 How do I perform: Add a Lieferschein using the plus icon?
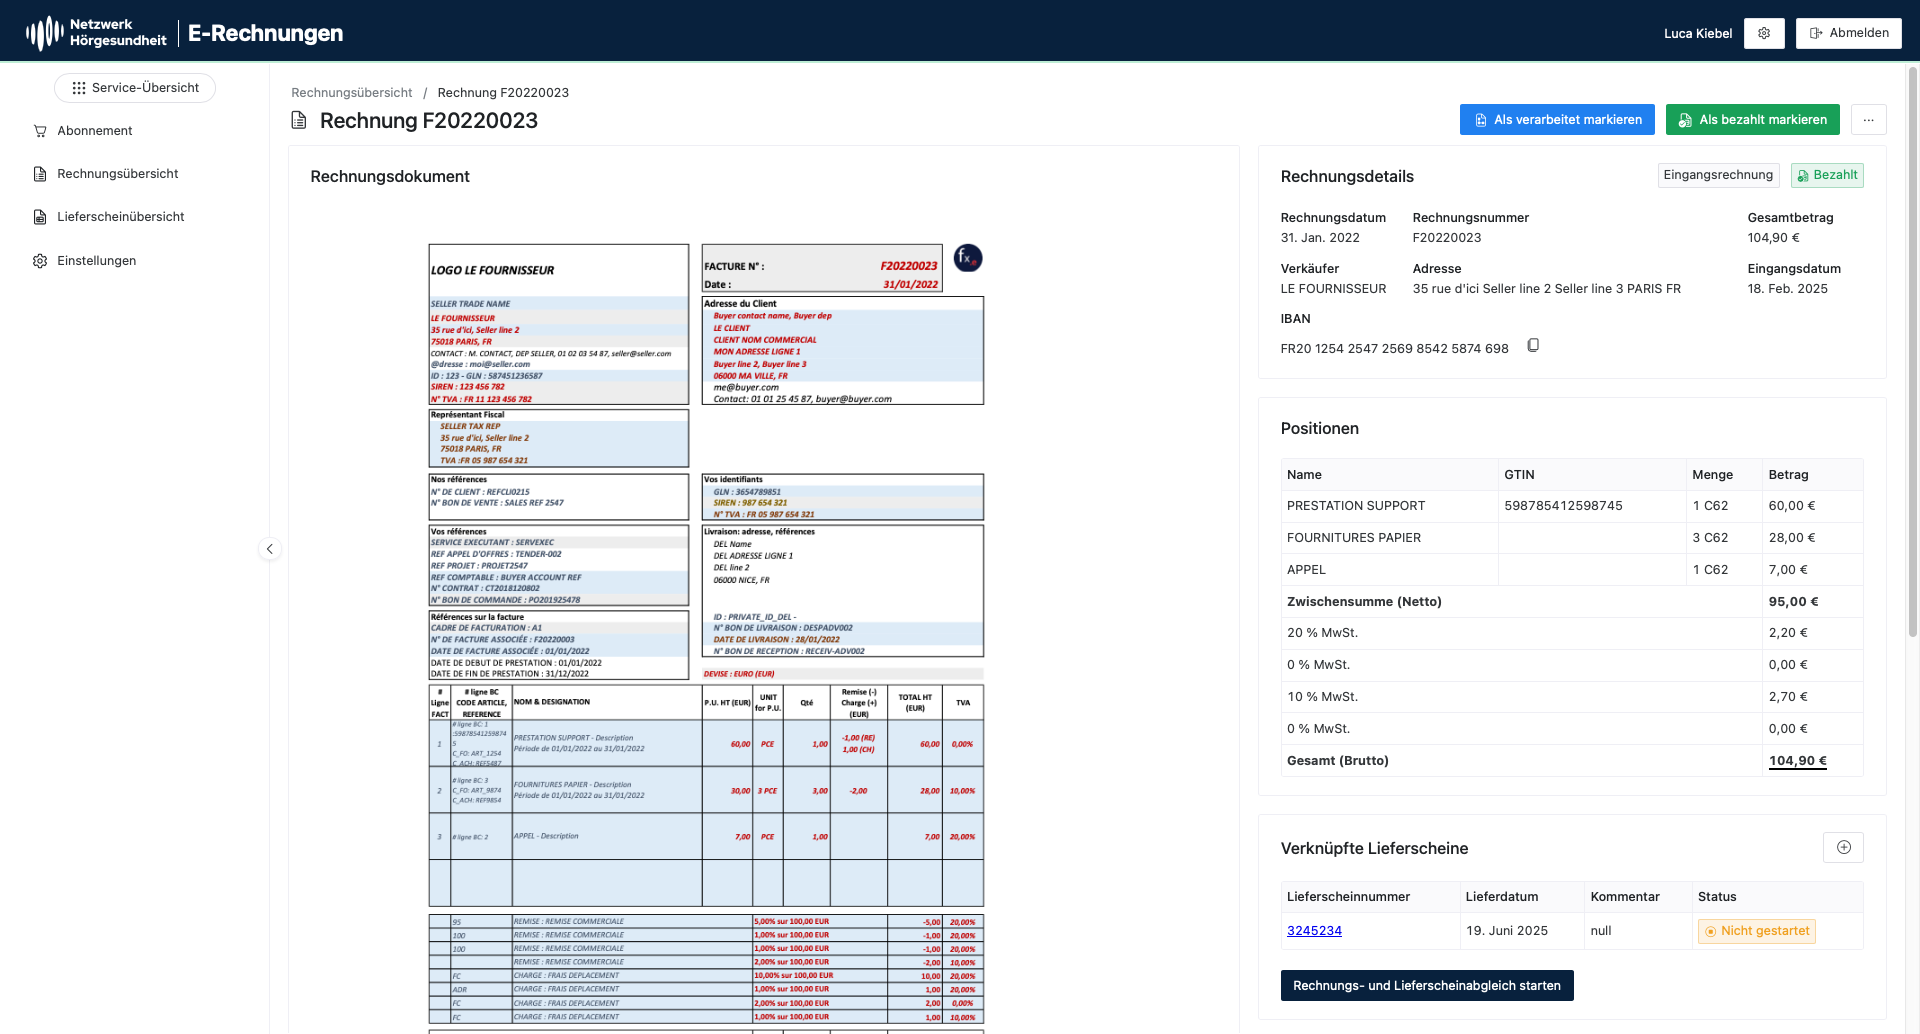(x=1843, y=847)
